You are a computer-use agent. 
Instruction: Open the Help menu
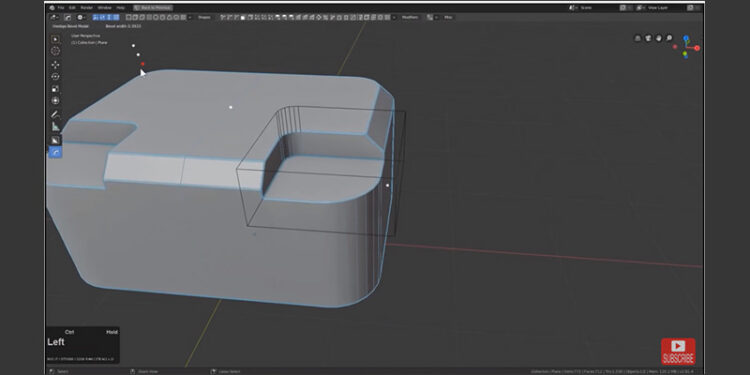click(121, 8)
